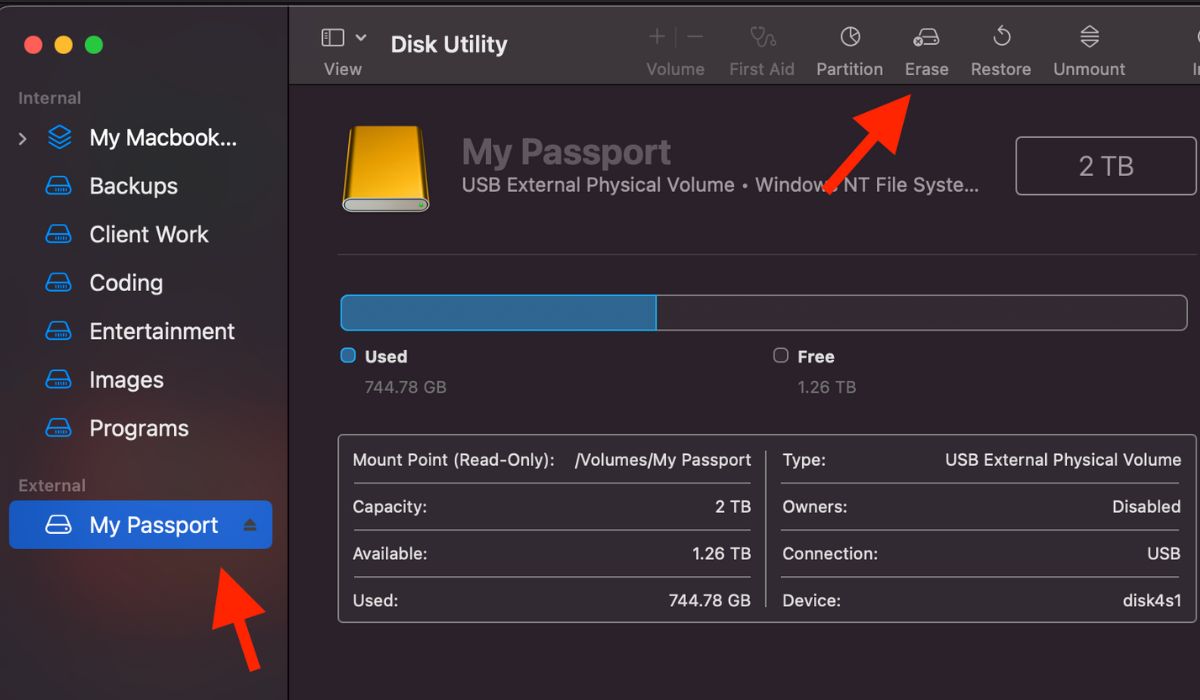The width and height of the screenshot is (1200, 700).
Task: Click the Images drive icon
Action: [59, 380]
